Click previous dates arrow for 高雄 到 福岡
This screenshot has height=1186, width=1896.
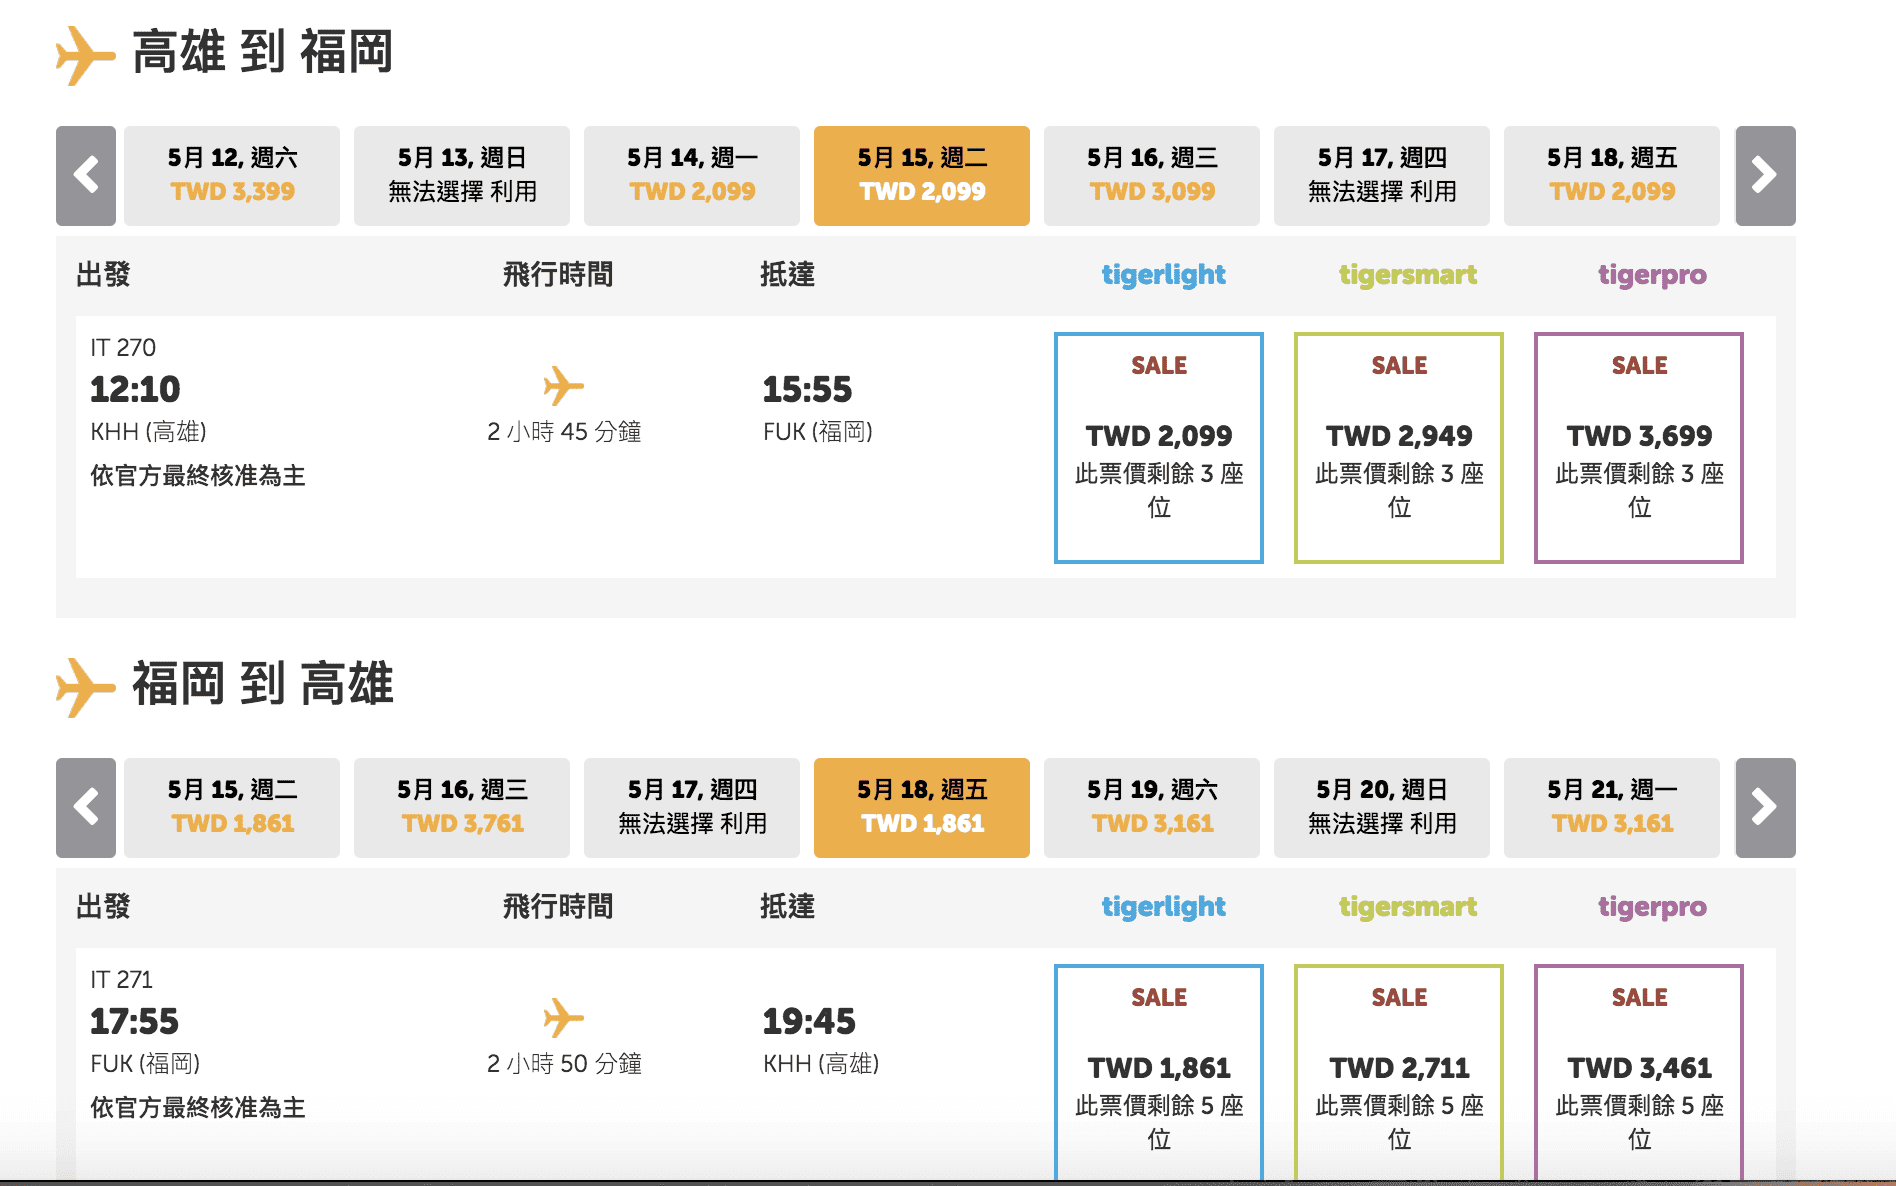(86, 176)
